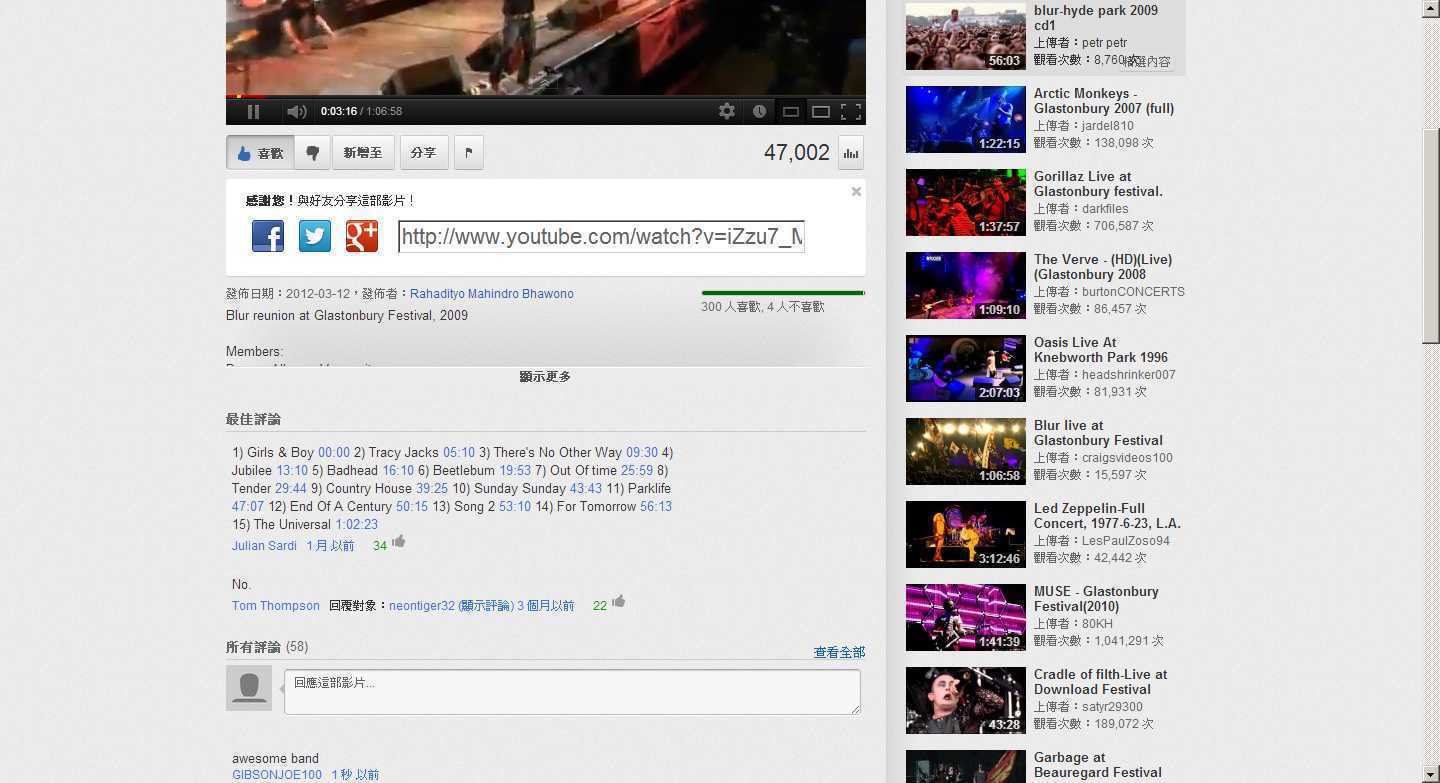
Task: Mute the video volume speaker icon
Action: coord(296,112)
